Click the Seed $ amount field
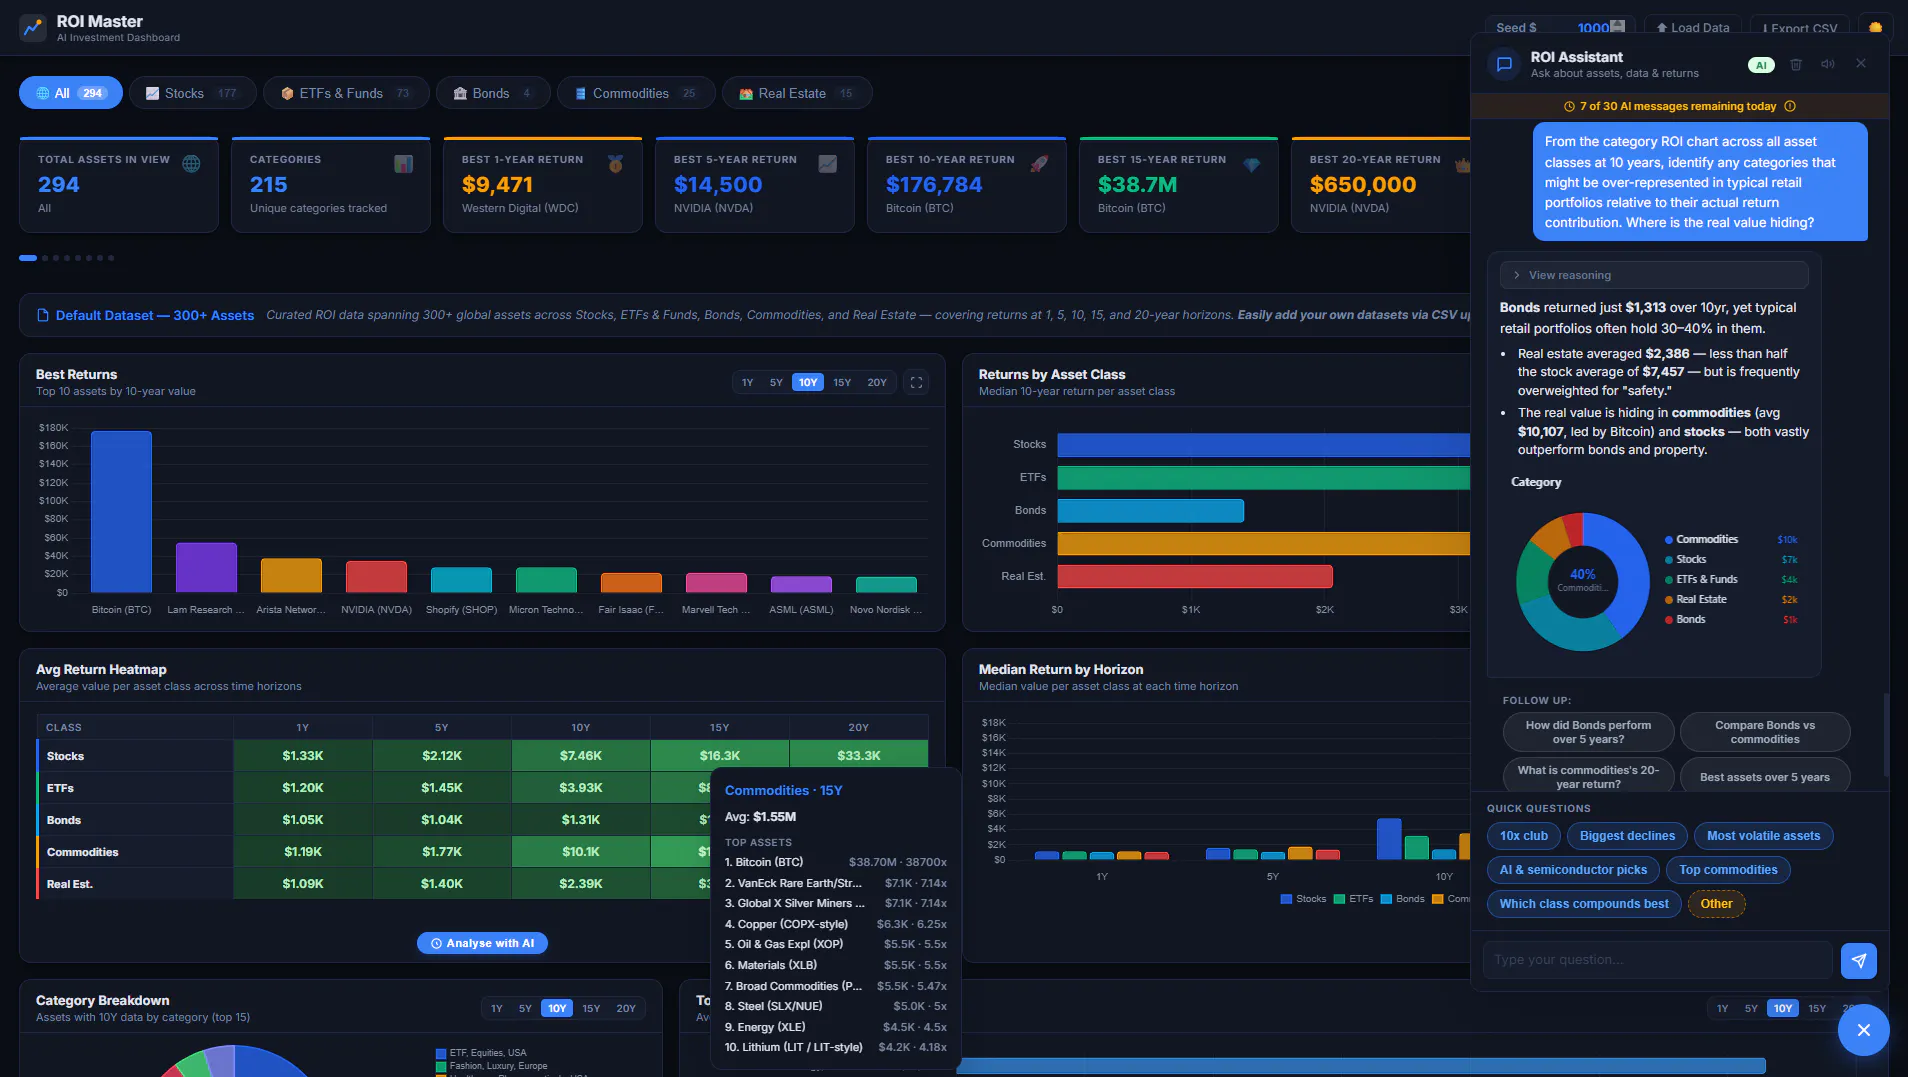The width and height of the screenshot is (1908, 1077). [x=1593, y=28]
